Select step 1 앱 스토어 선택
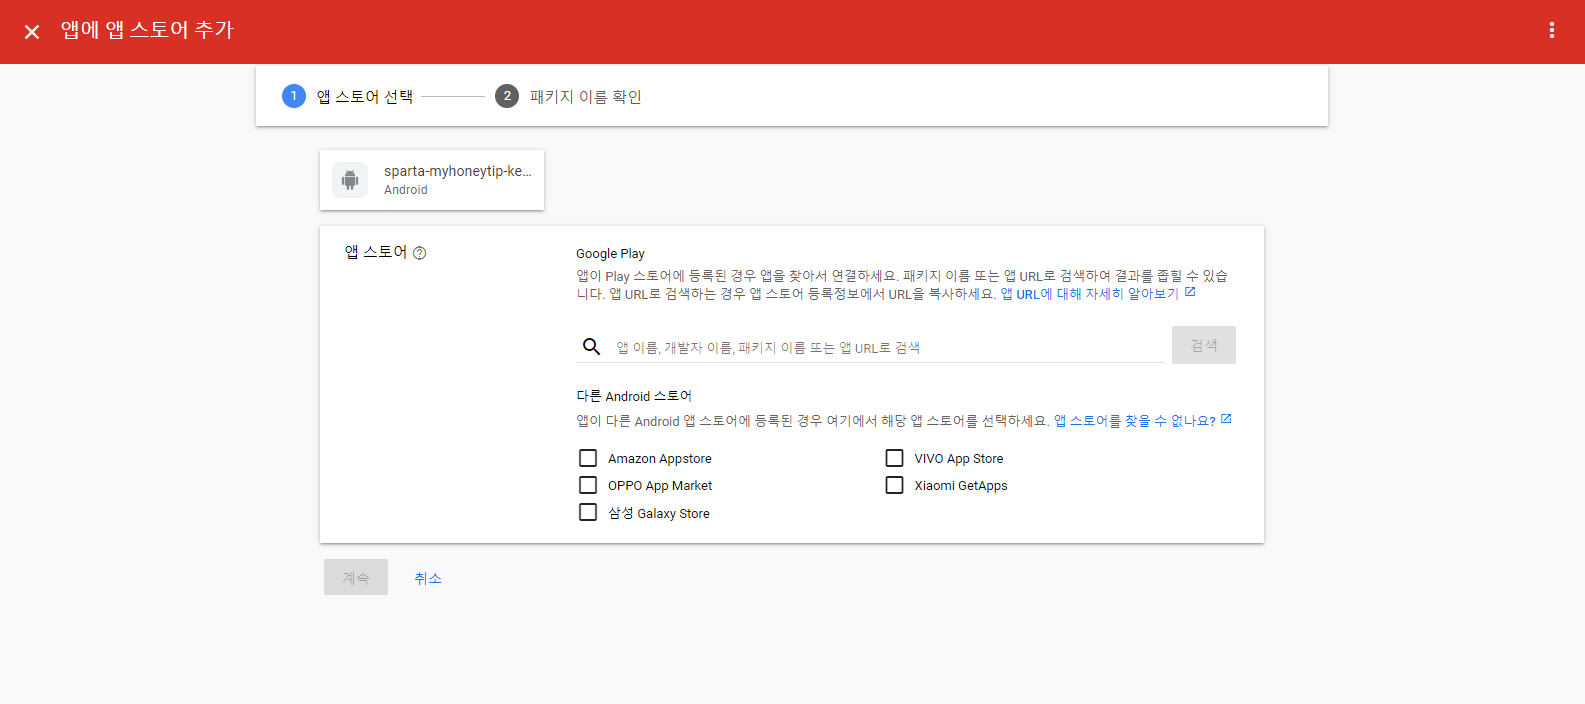 [348, 96]
